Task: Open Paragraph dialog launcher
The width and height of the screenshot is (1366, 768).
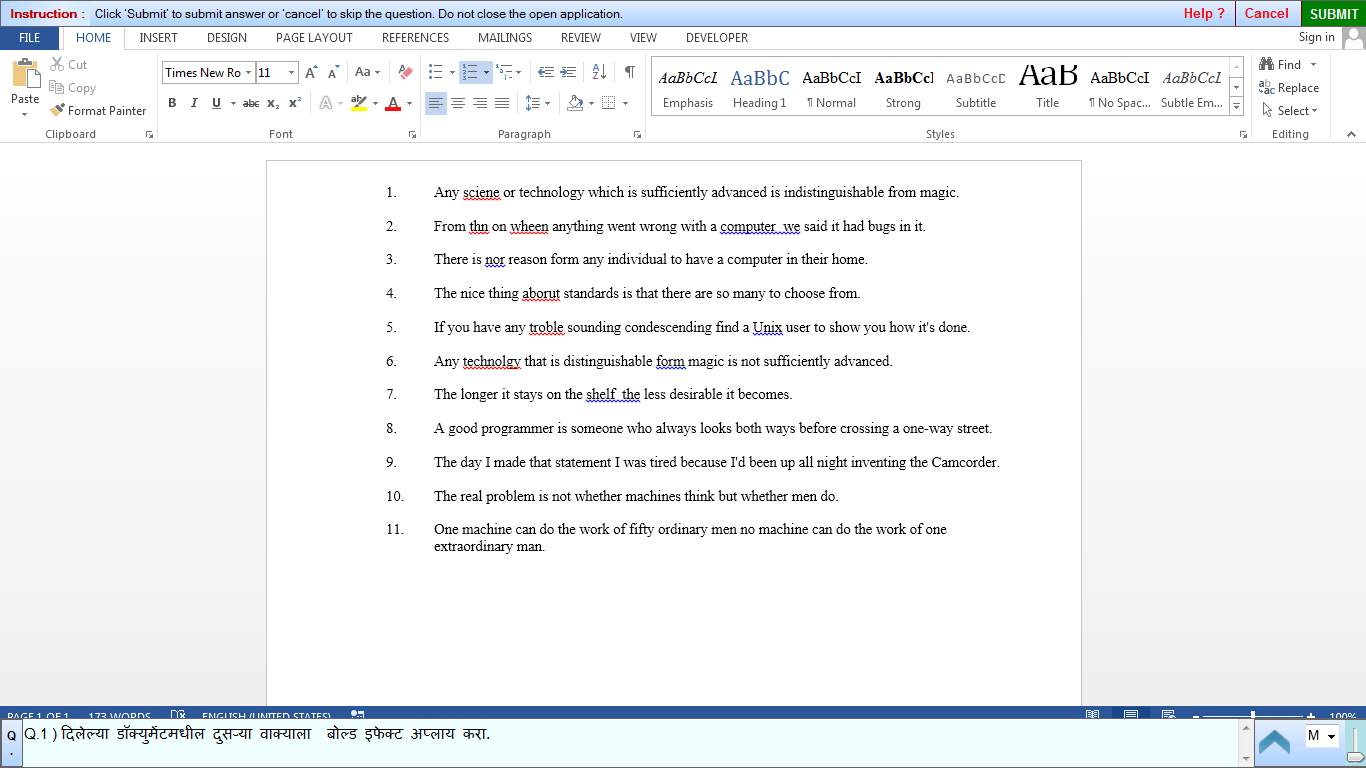Action: pos(637,134)
